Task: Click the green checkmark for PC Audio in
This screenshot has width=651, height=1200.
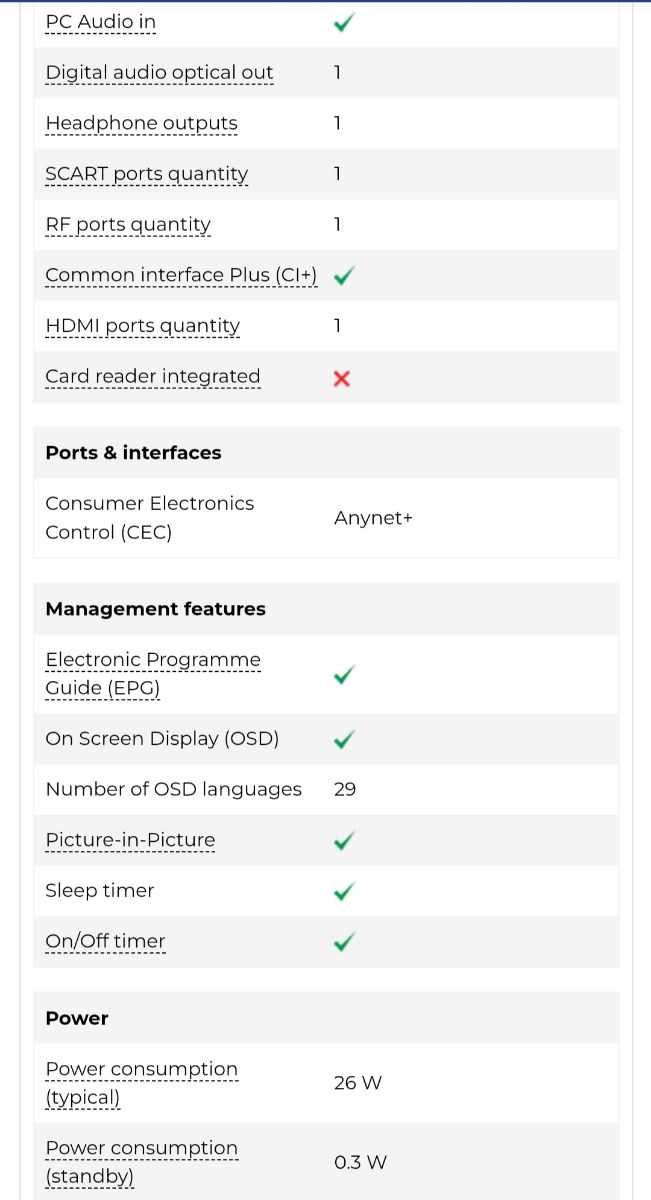Action: [343, 22]
